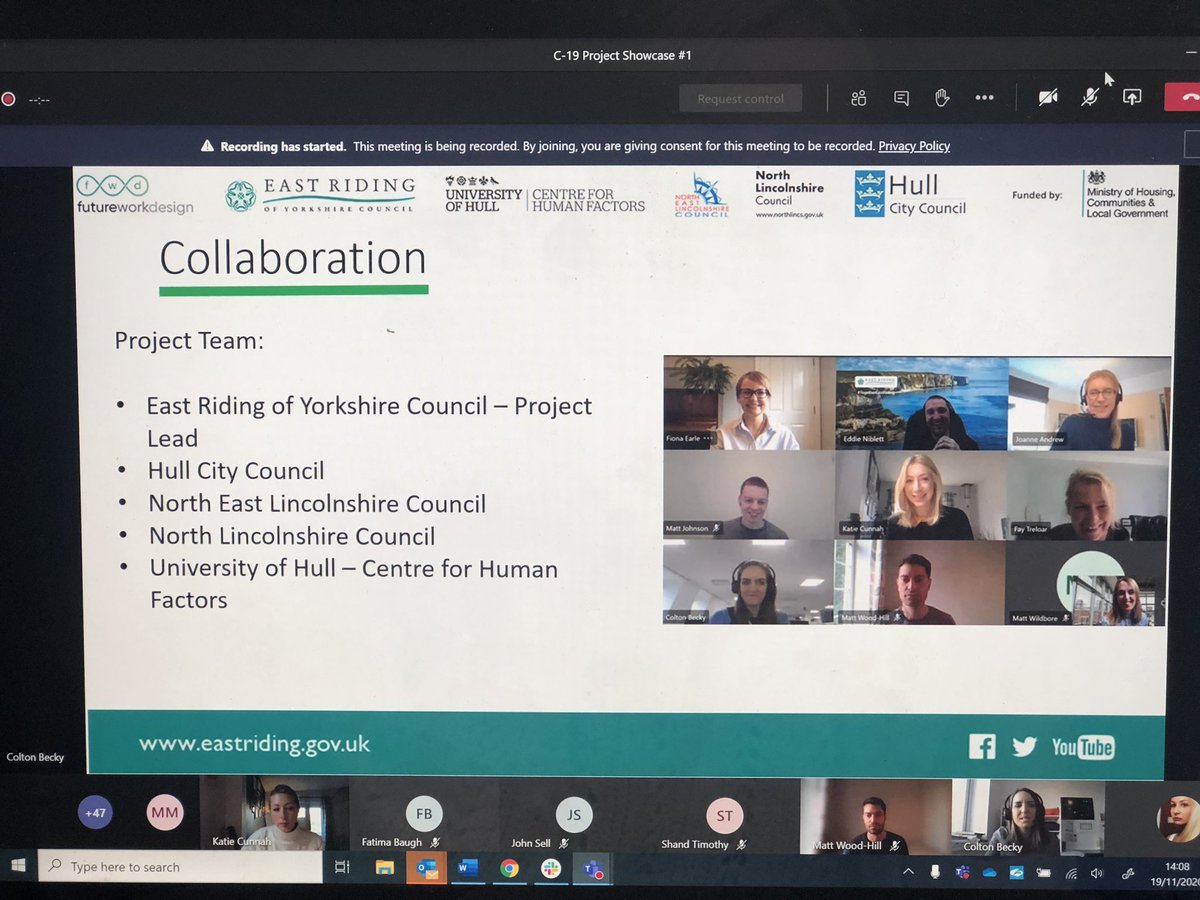Toggle the muted microphone
The image size is (1200, 900).
click(x=1090, y=97)
